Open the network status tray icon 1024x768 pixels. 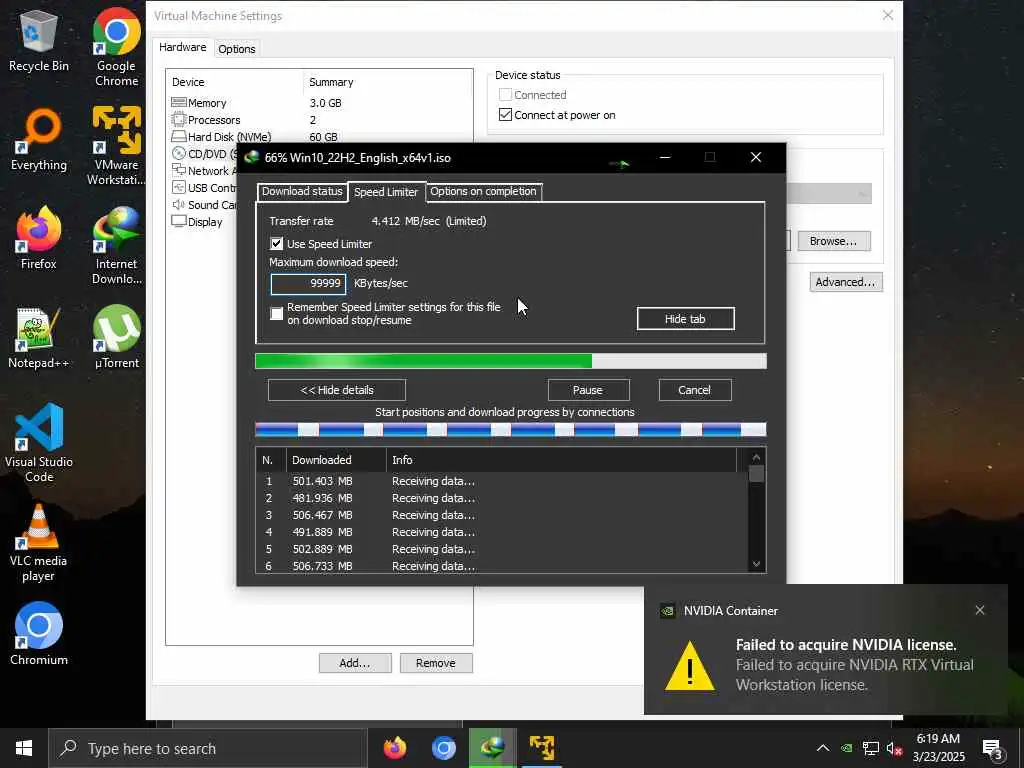[871, 748]
